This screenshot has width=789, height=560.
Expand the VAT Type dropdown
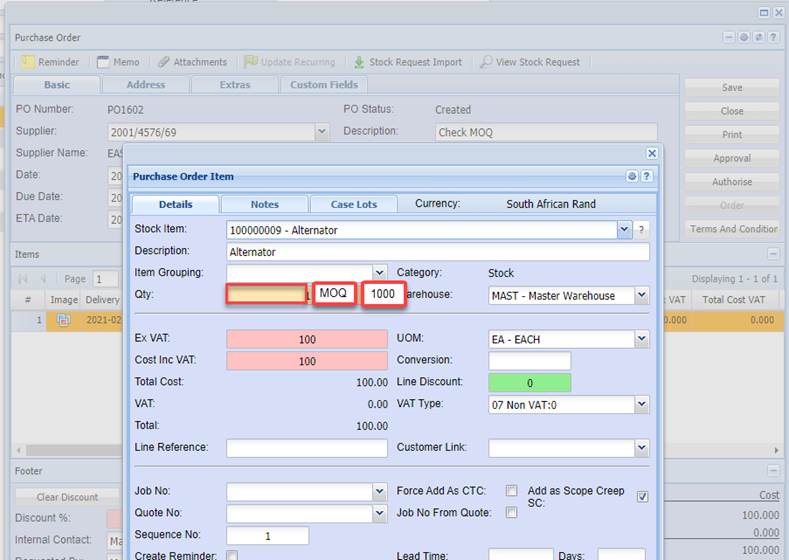(x=641, y=405)
